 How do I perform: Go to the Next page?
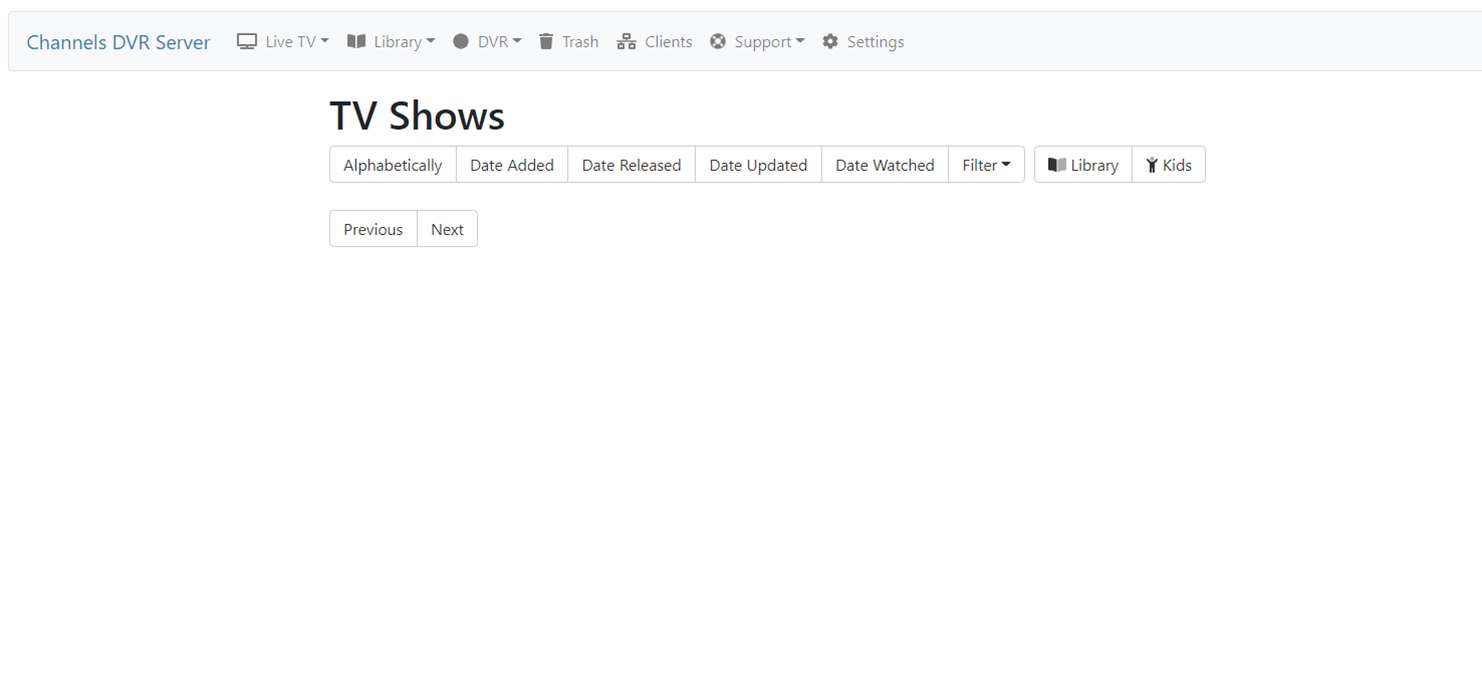pyautogui.click(x=447, y=229)
